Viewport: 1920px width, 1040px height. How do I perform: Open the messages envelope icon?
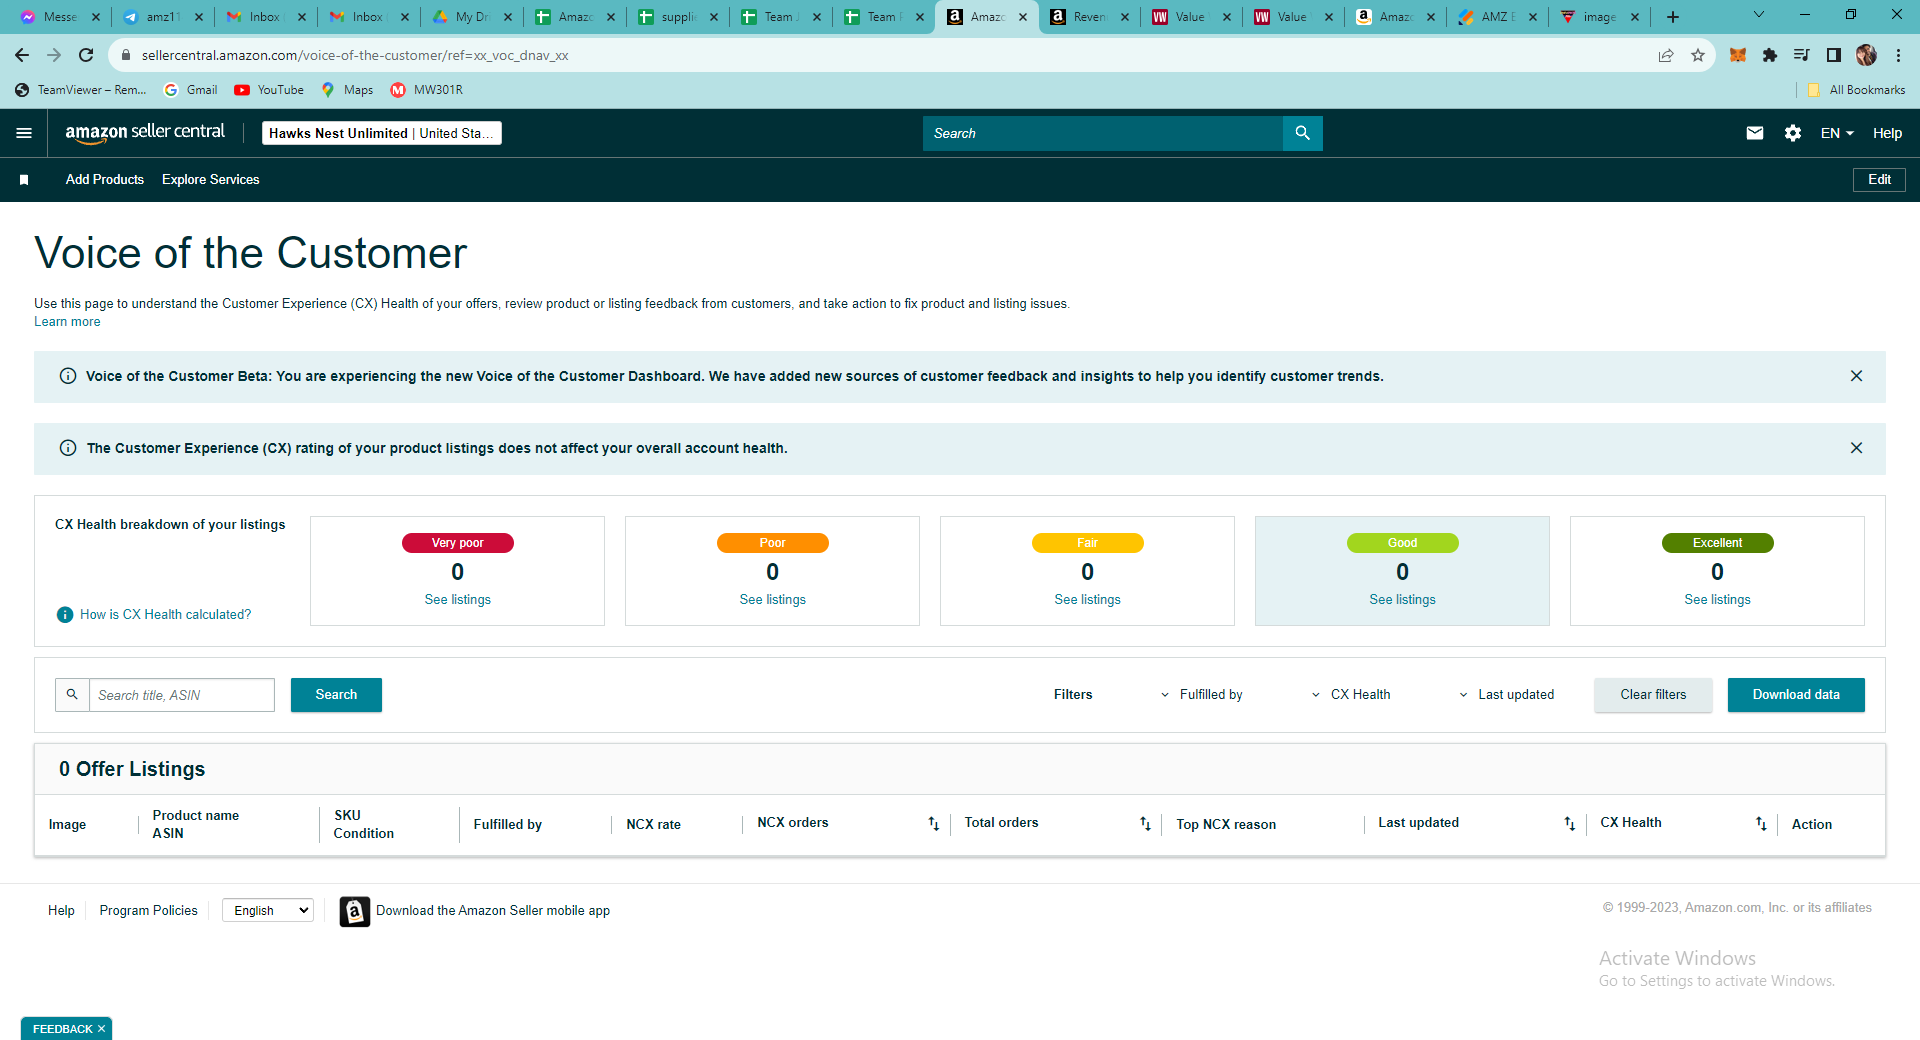1755,133
